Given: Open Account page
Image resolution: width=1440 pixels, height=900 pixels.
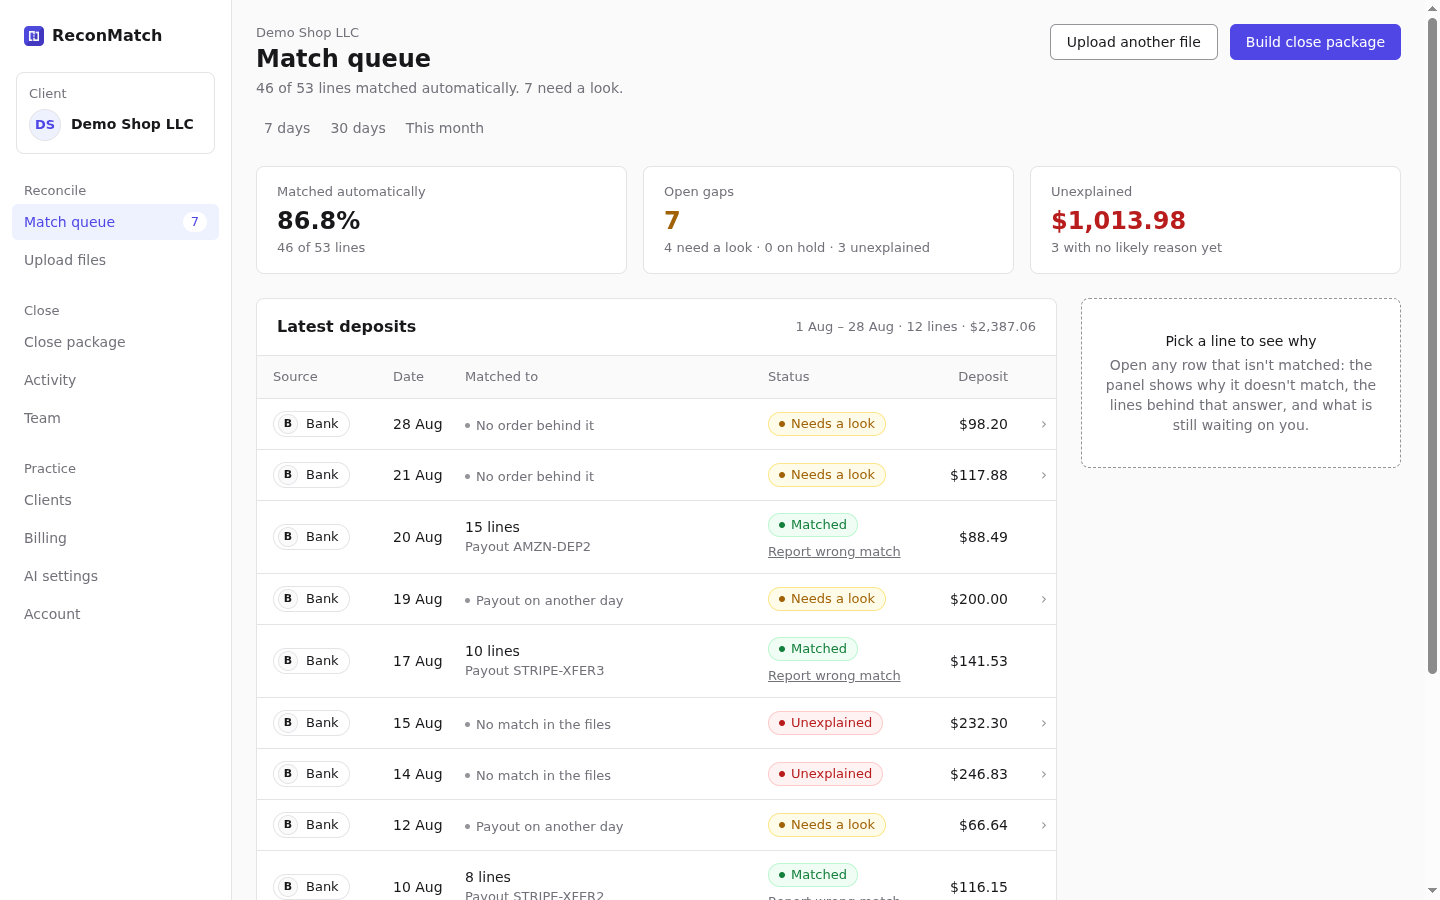Looking at the screenshot, I should click(x=115, y=614).
